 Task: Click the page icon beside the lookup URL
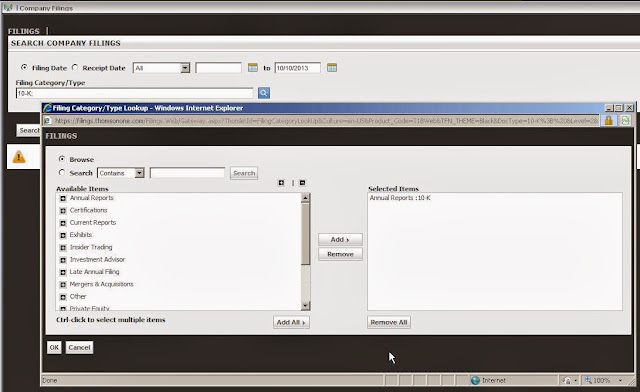point(47,121)
